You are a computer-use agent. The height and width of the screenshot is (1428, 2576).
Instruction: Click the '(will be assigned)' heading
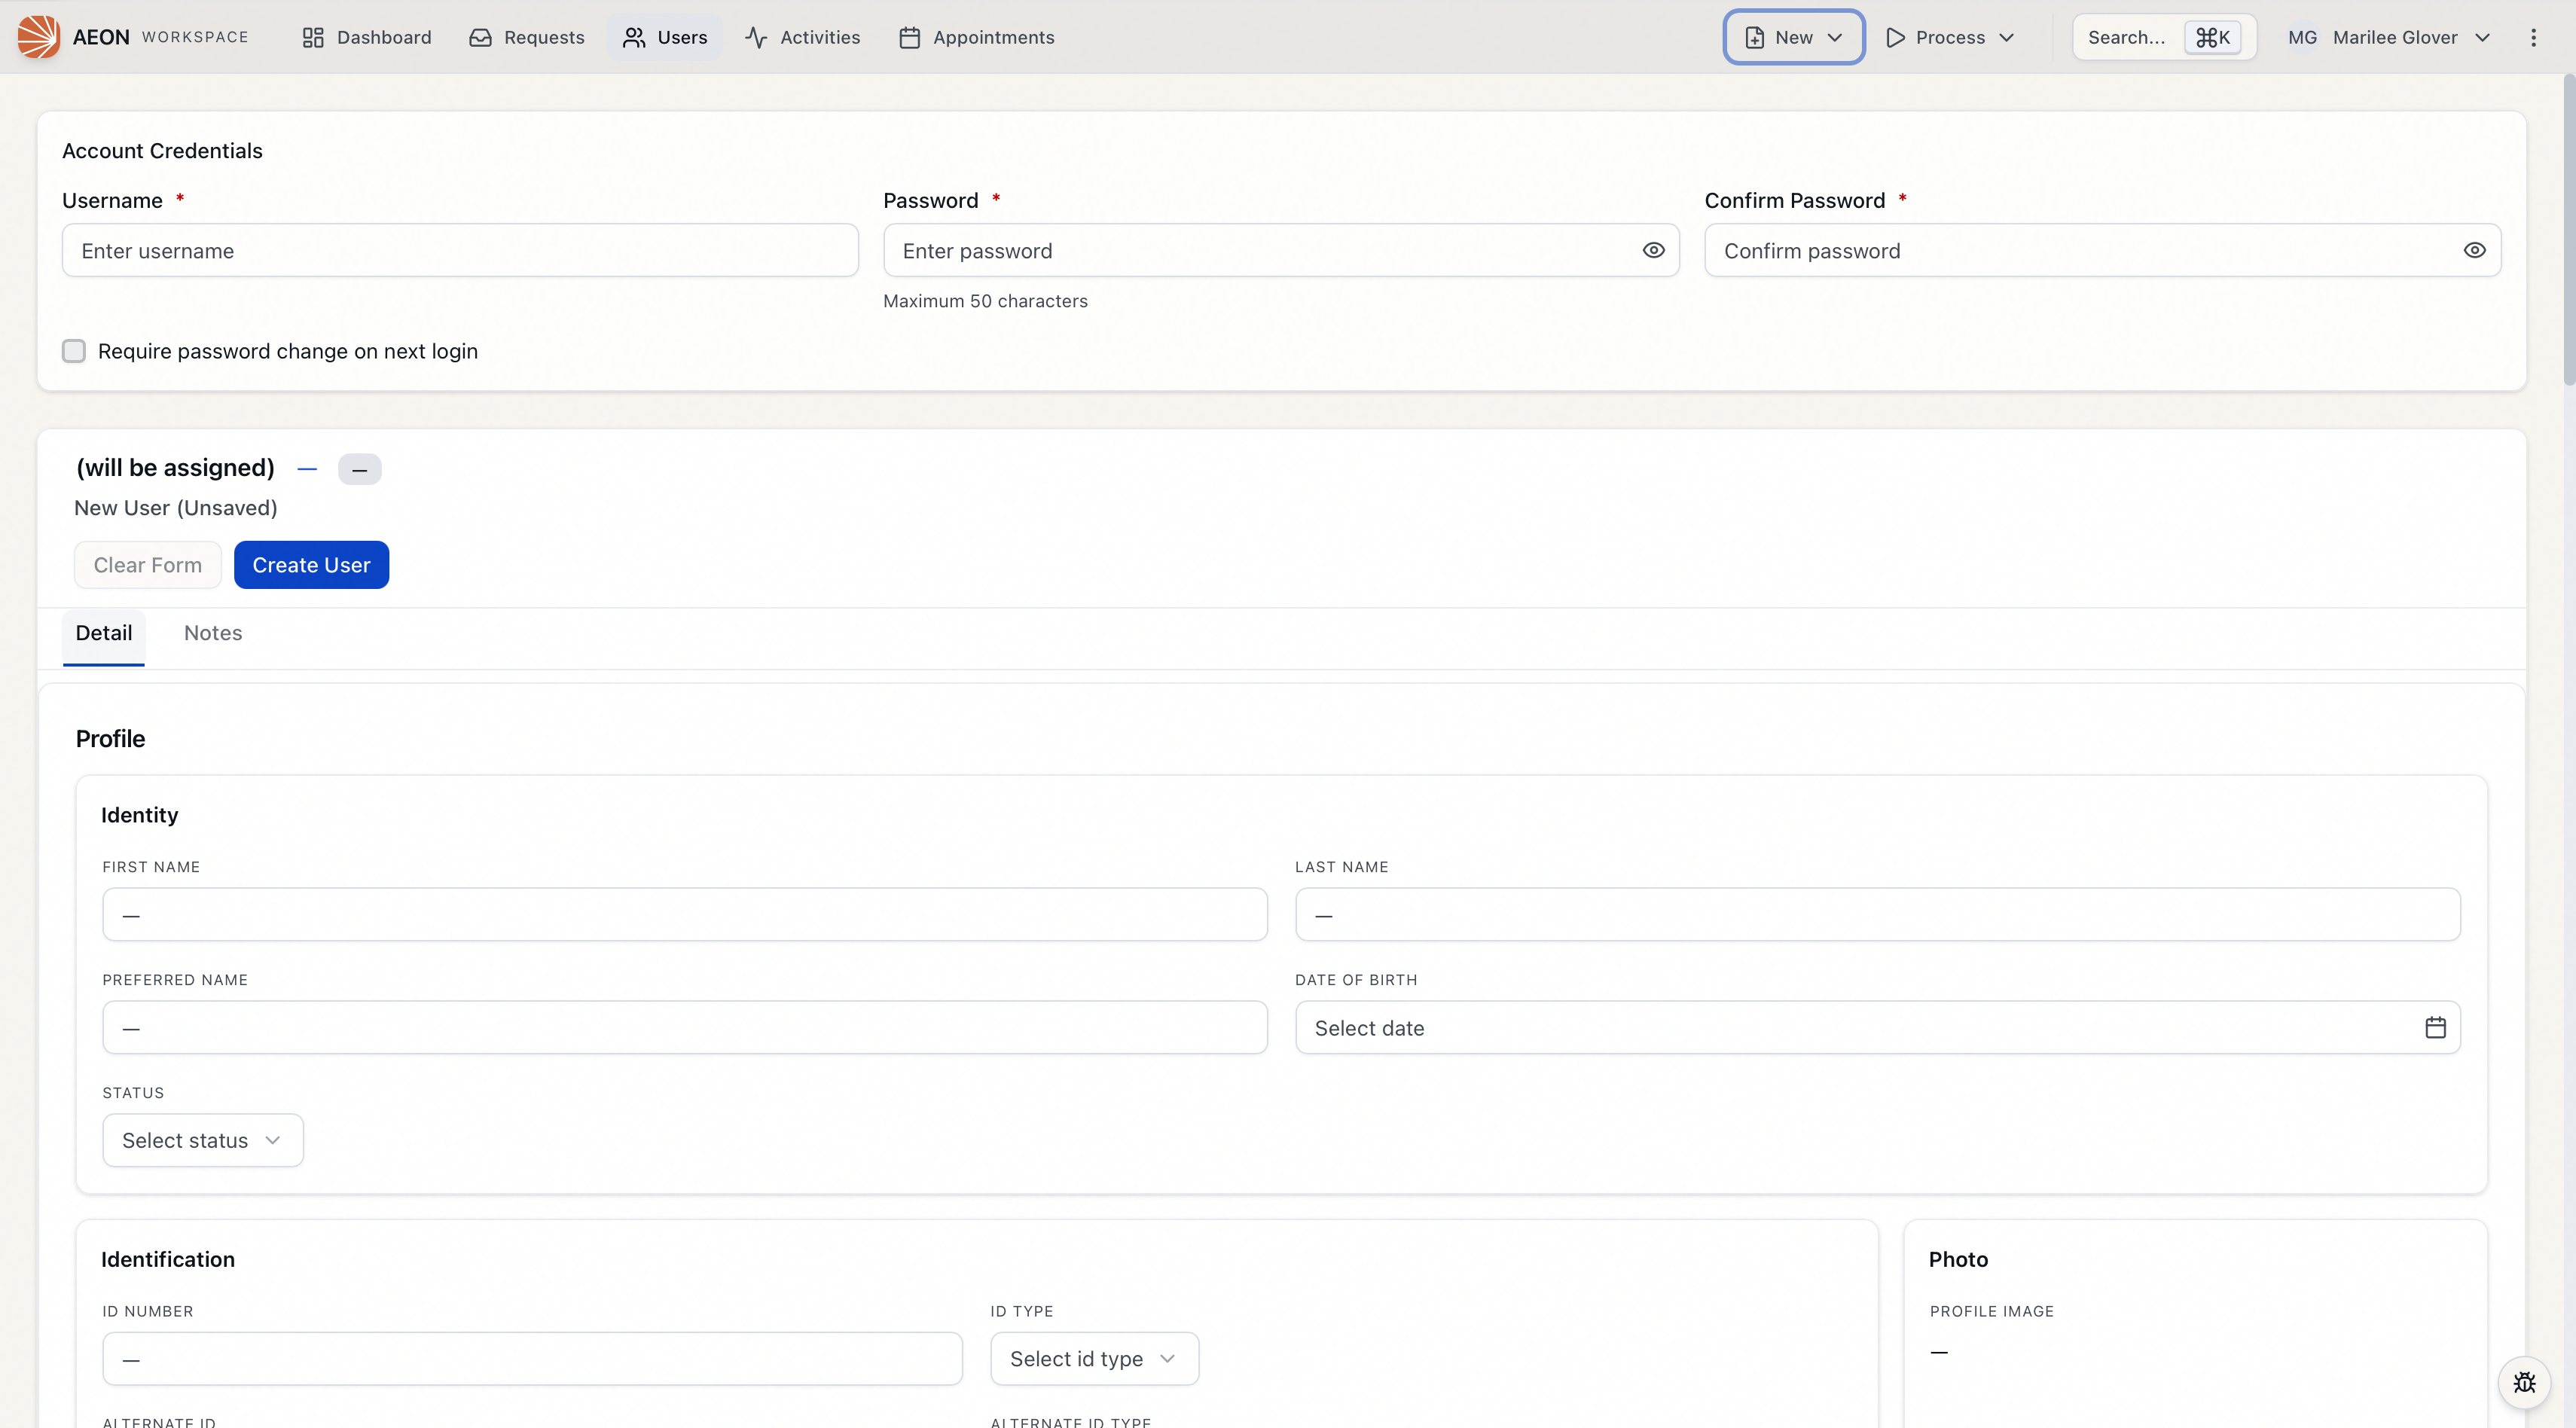[x=175, y=468]
